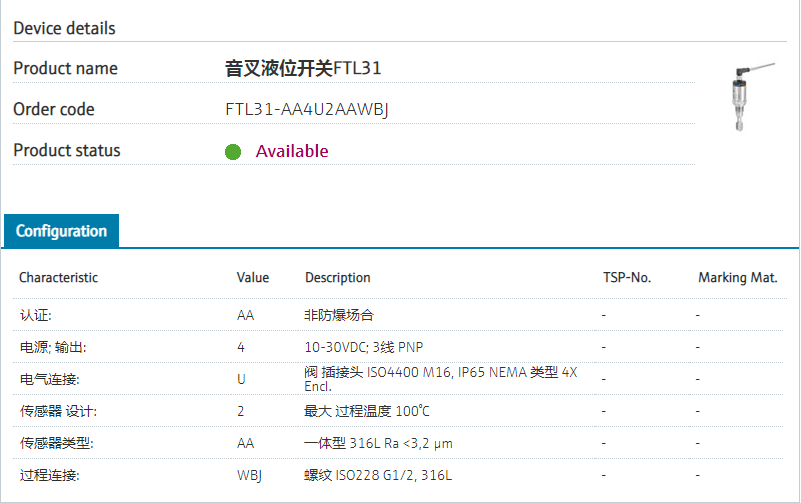Click the Value column header
The image size is (801, 503).
point(253,277)
